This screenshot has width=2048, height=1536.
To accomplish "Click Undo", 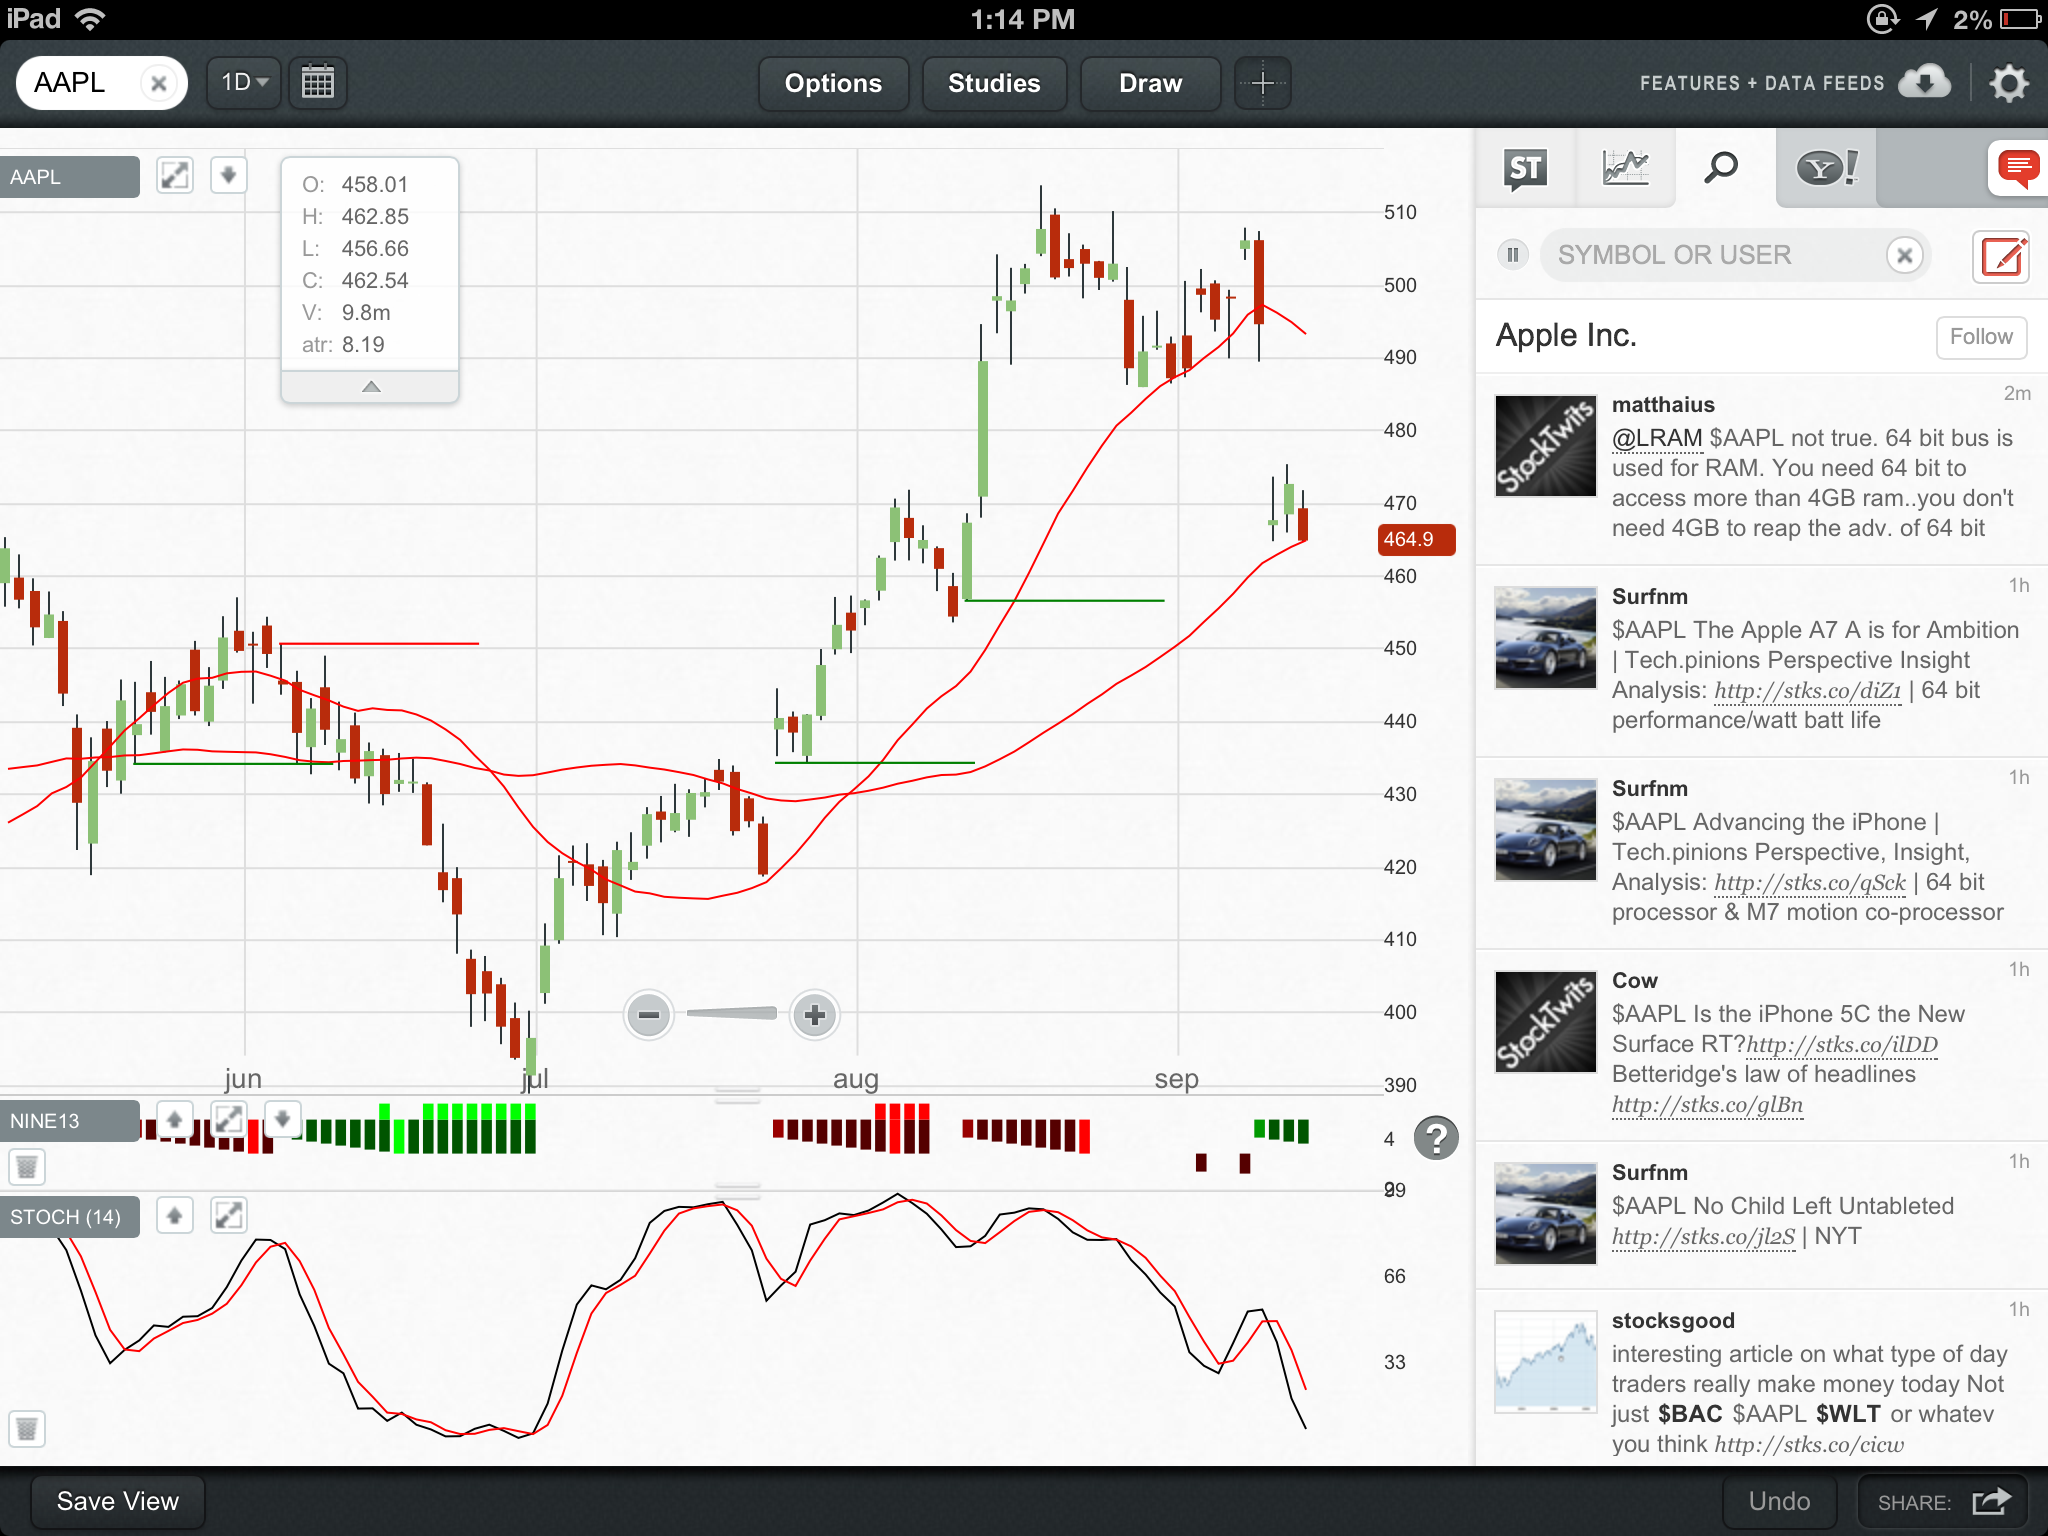I will tap(1779, 1502).
